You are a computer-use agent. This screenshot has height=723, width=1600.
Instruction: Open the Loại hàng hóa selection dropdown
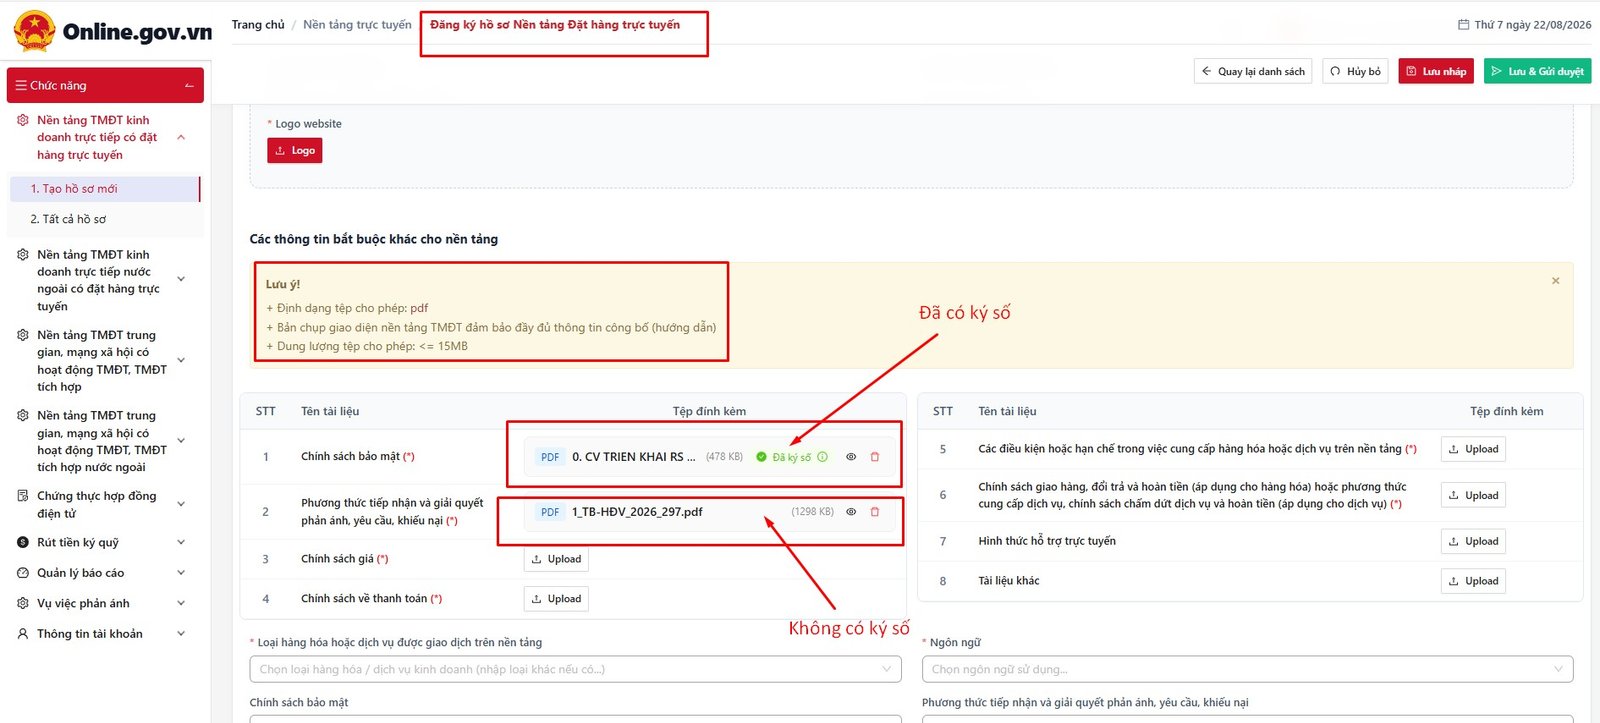point(575,669)
